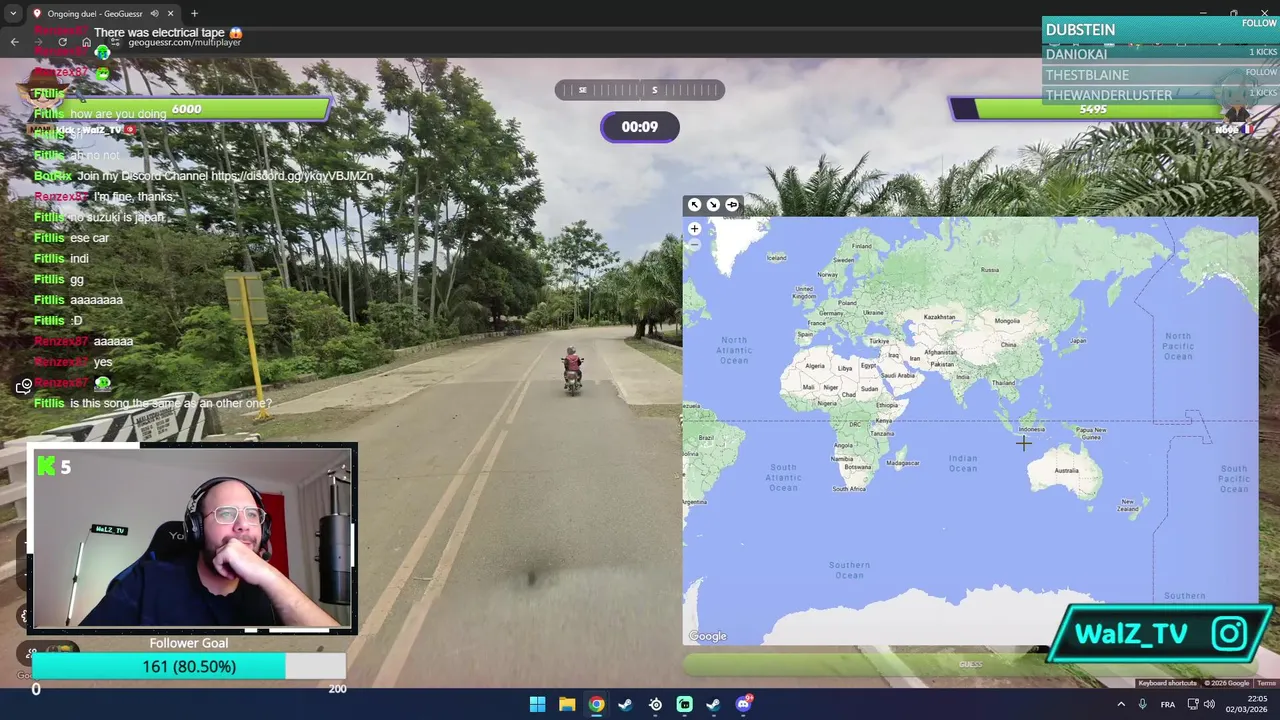Open the Keyboard shortcuts link under the map
The width and height of the screenshot is (1280, 720).
tap(1167, 683)
